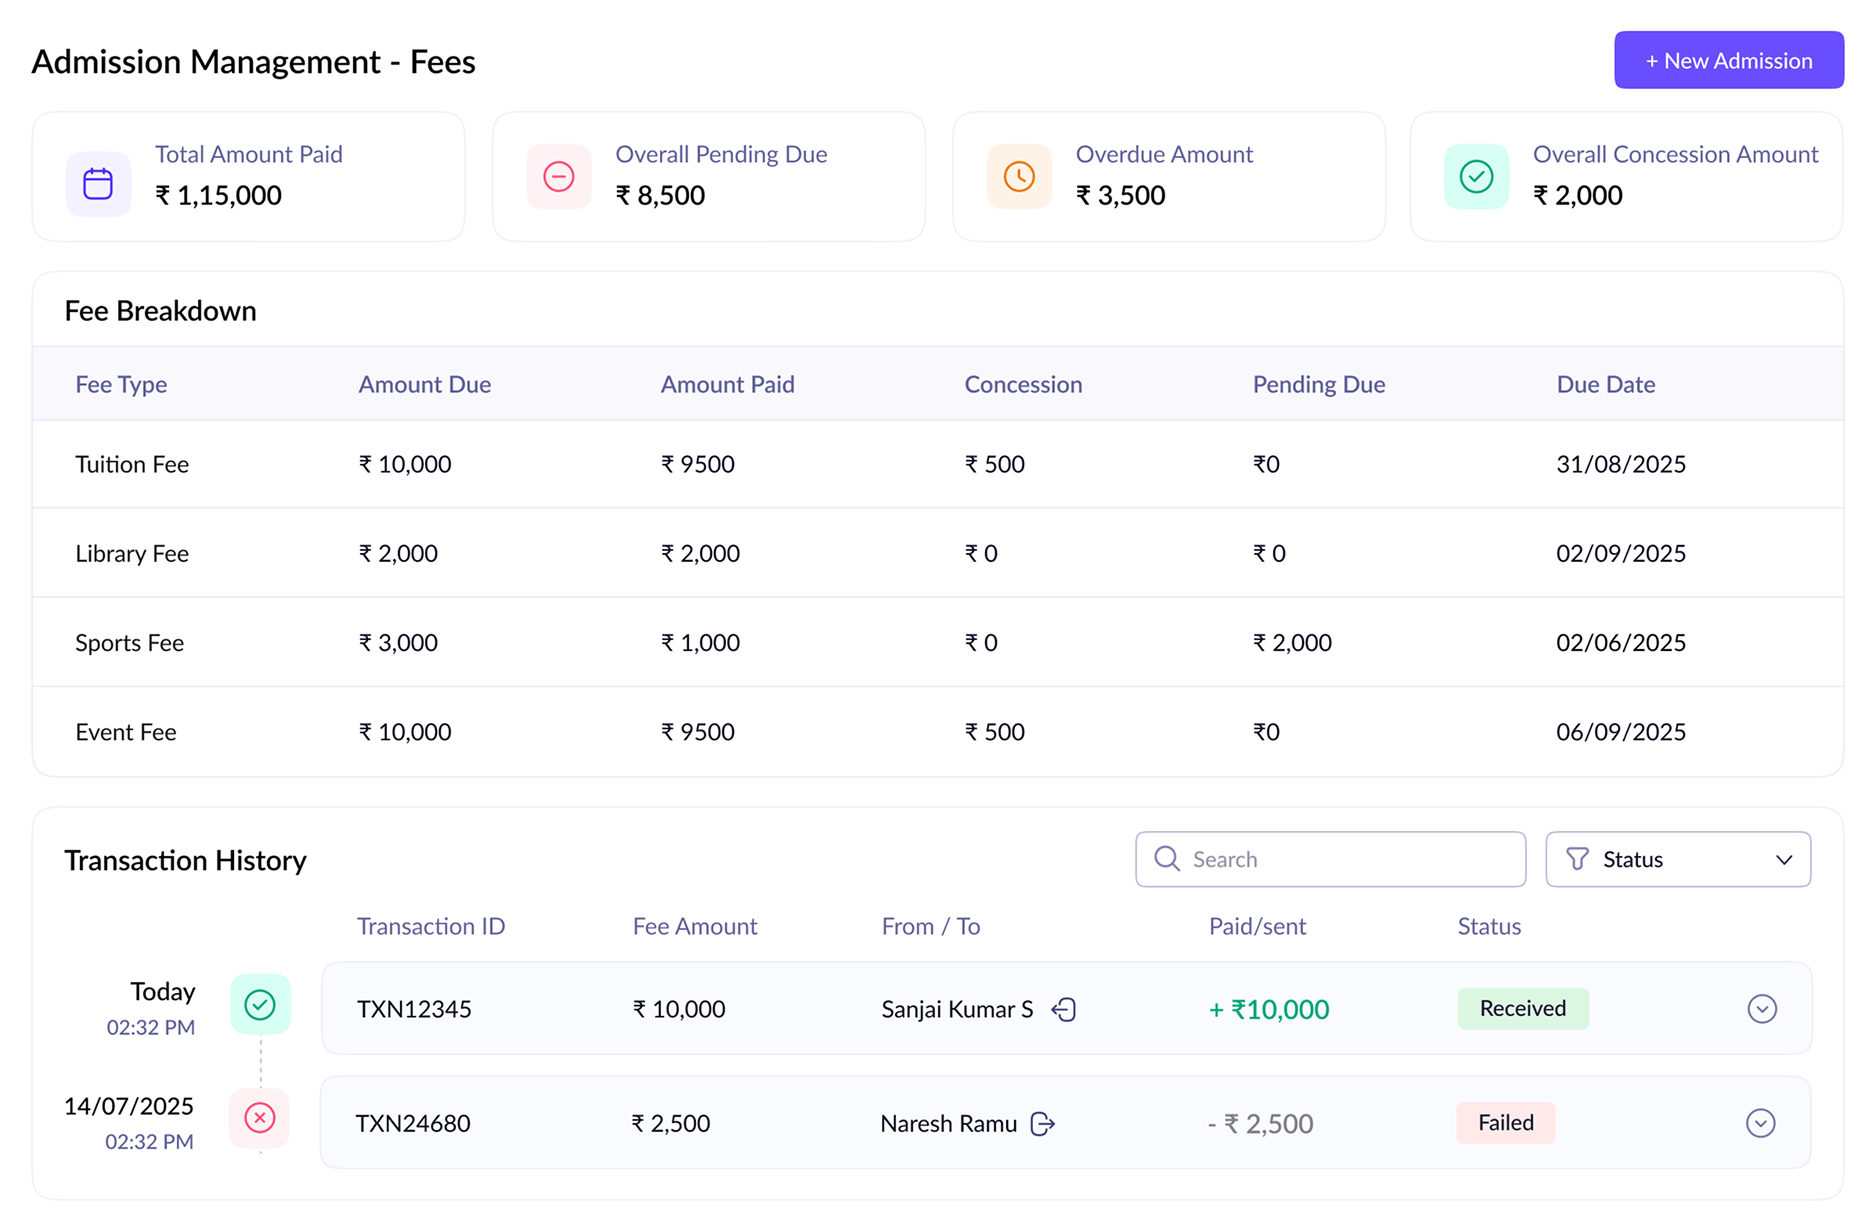This screenshot has height=1230, width=1876.
Task: Click the Received status badge
Action: [x=1522, y=1009]
